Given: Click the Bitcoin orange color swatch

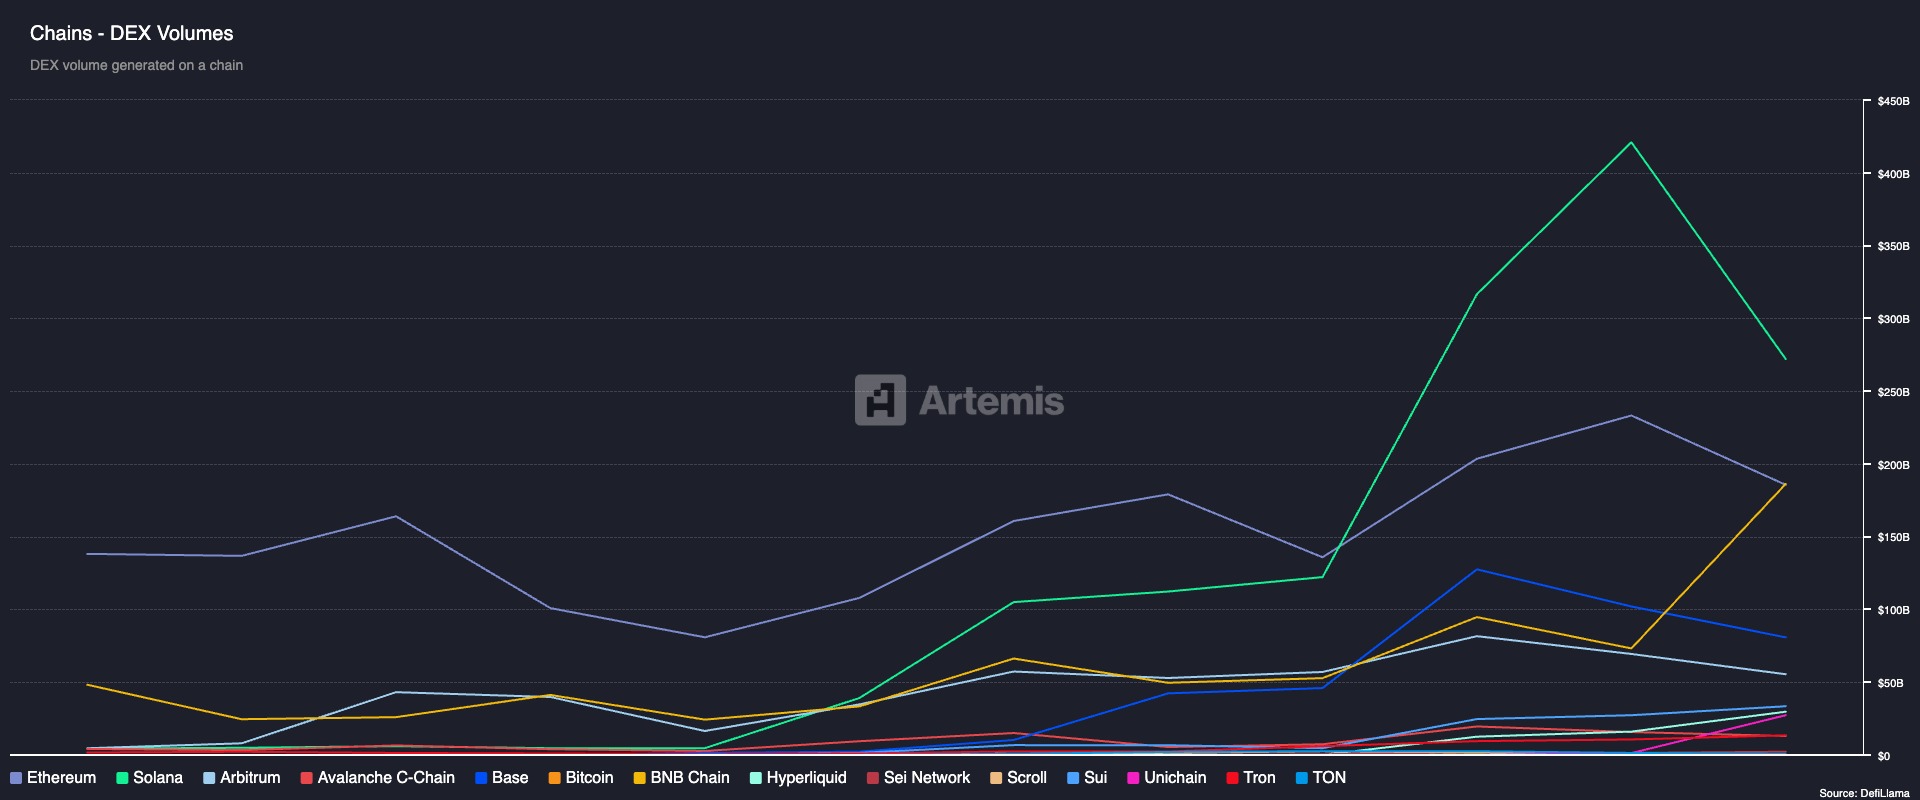Looking at the screenshot, I should pyautogui.click(x=554, y=778).
